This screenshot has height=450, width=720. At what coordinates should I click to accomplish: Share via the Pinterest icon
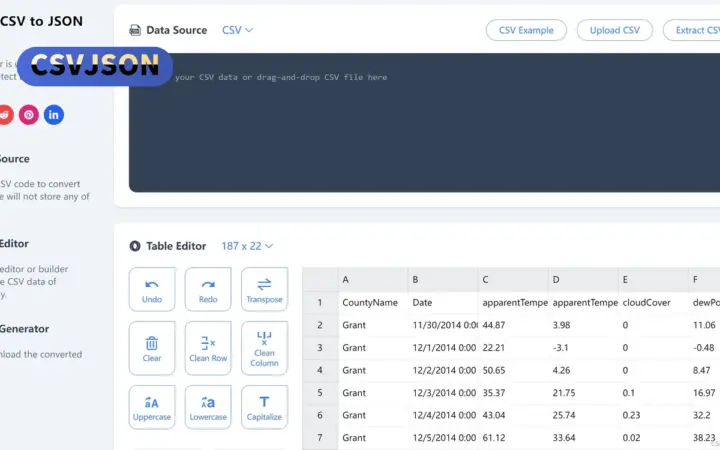28,115
